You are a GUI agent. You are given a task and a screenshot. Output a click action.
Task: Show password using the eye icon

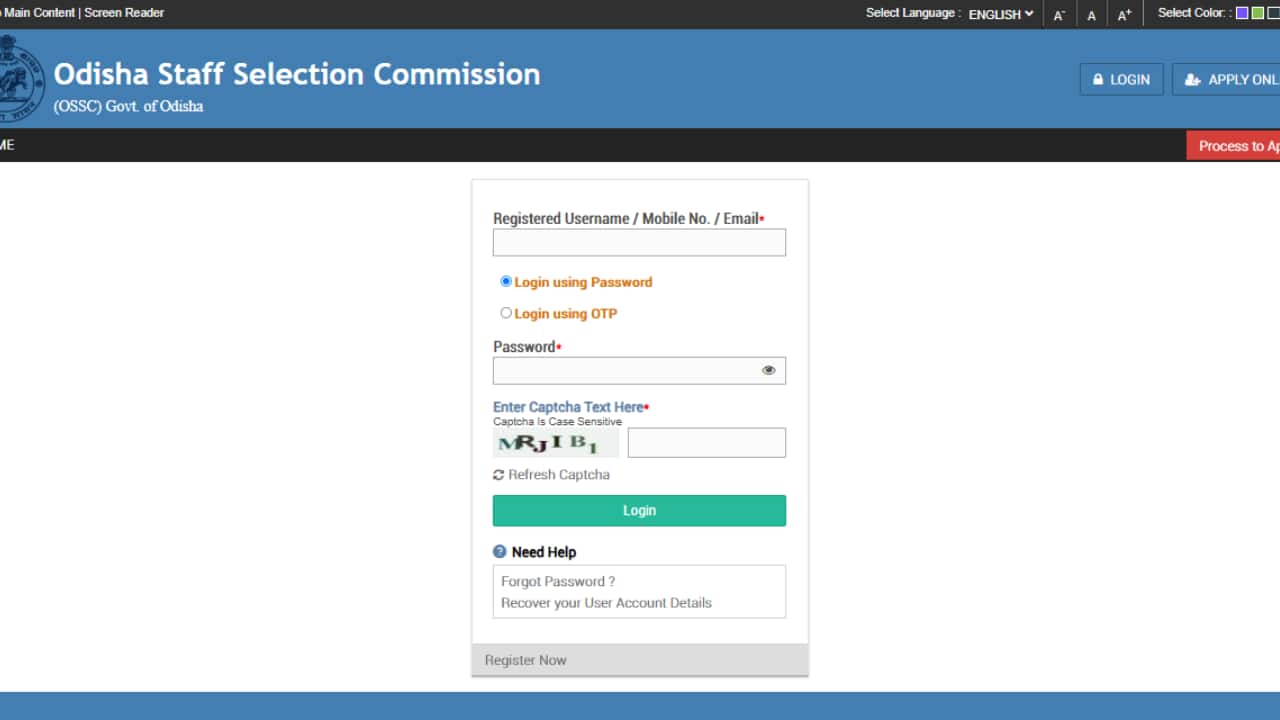pyautogui.click(x=769, y=370)
